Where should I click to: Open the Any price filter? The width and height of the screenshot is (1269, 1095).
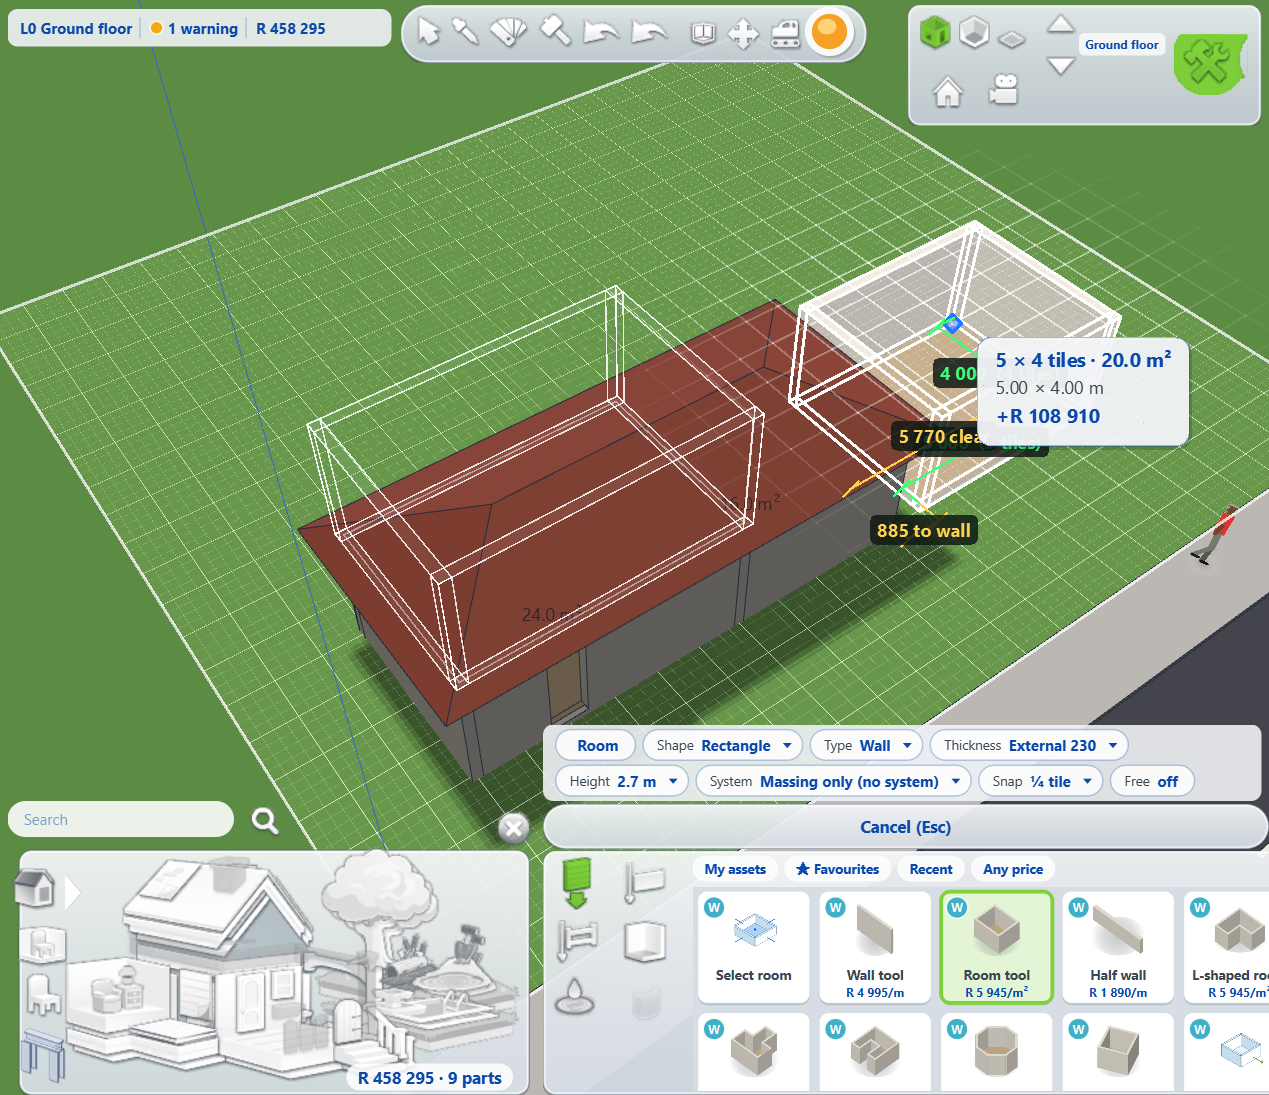1013,870
